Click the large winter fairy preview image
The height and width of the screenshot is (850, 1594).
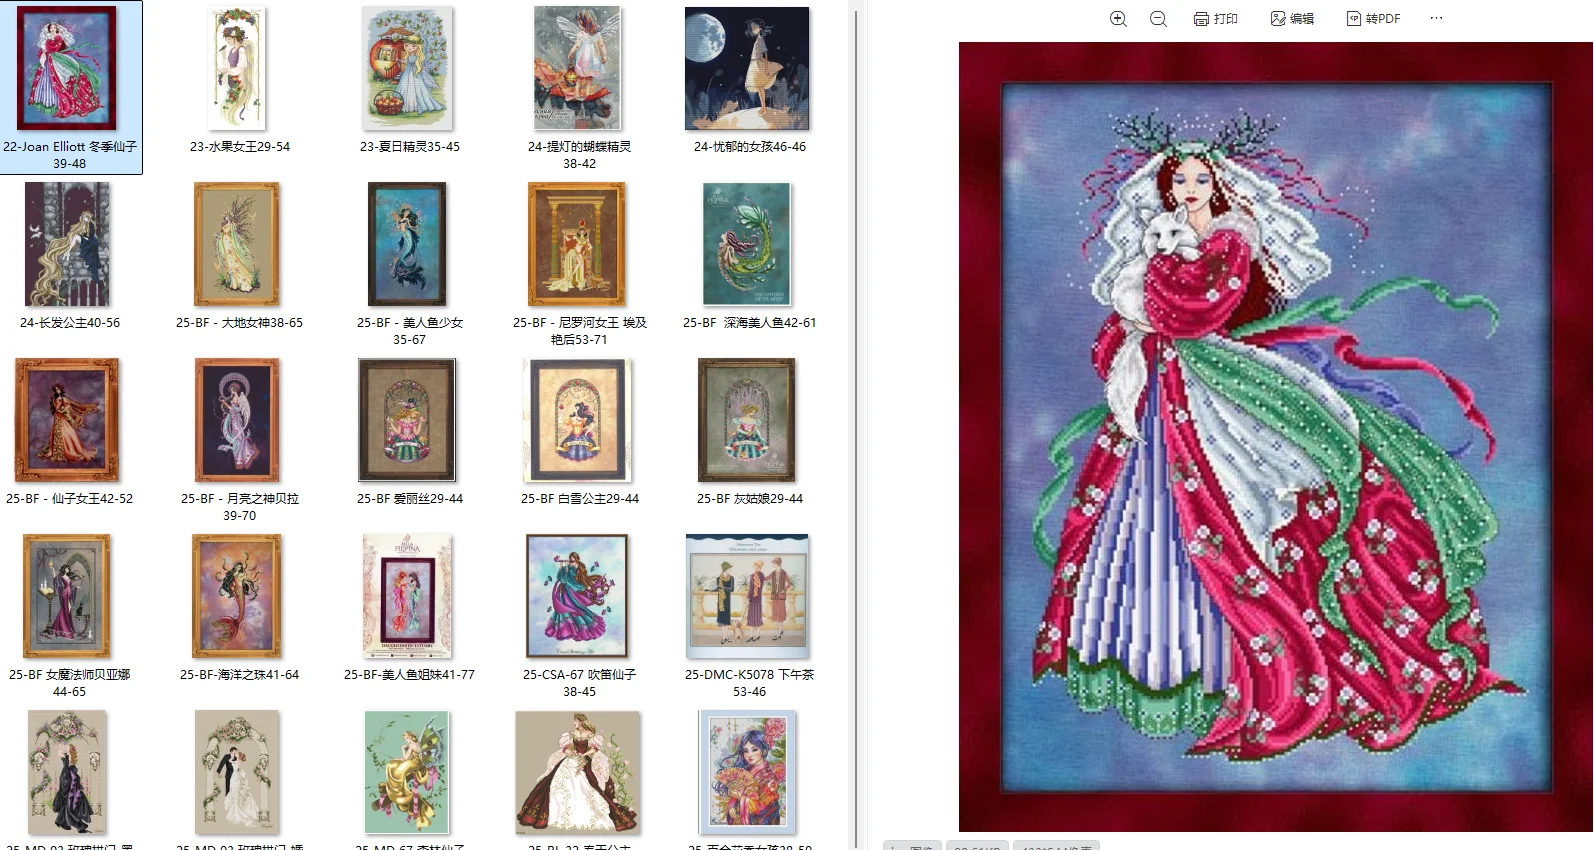[x=1275, y=436]
